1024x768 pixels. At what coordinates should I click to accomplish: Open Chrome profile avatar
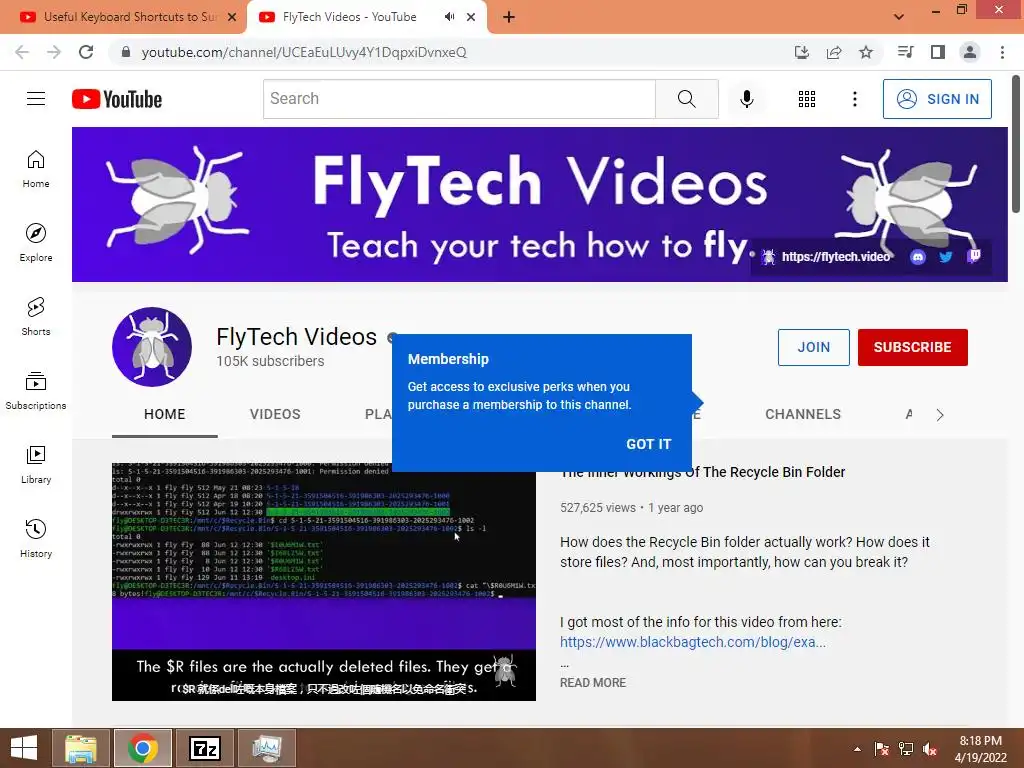pos(970,52)
